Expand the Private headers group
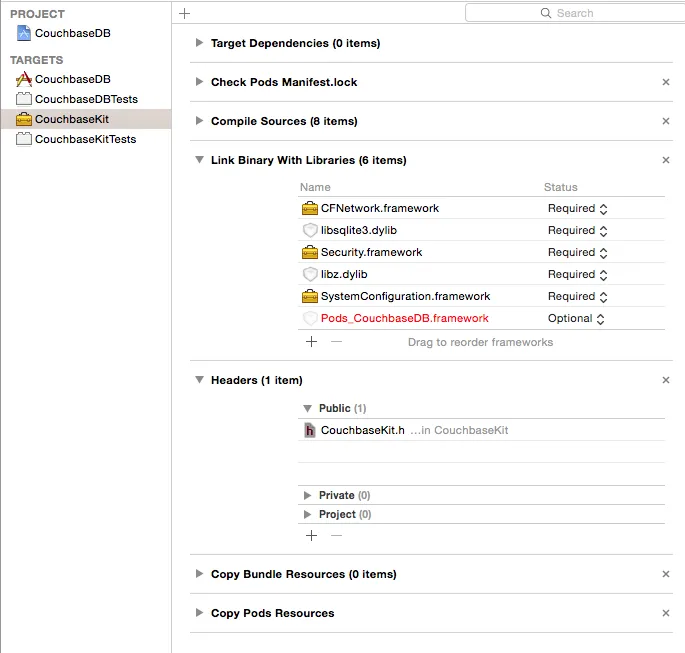 coord(307,495)
